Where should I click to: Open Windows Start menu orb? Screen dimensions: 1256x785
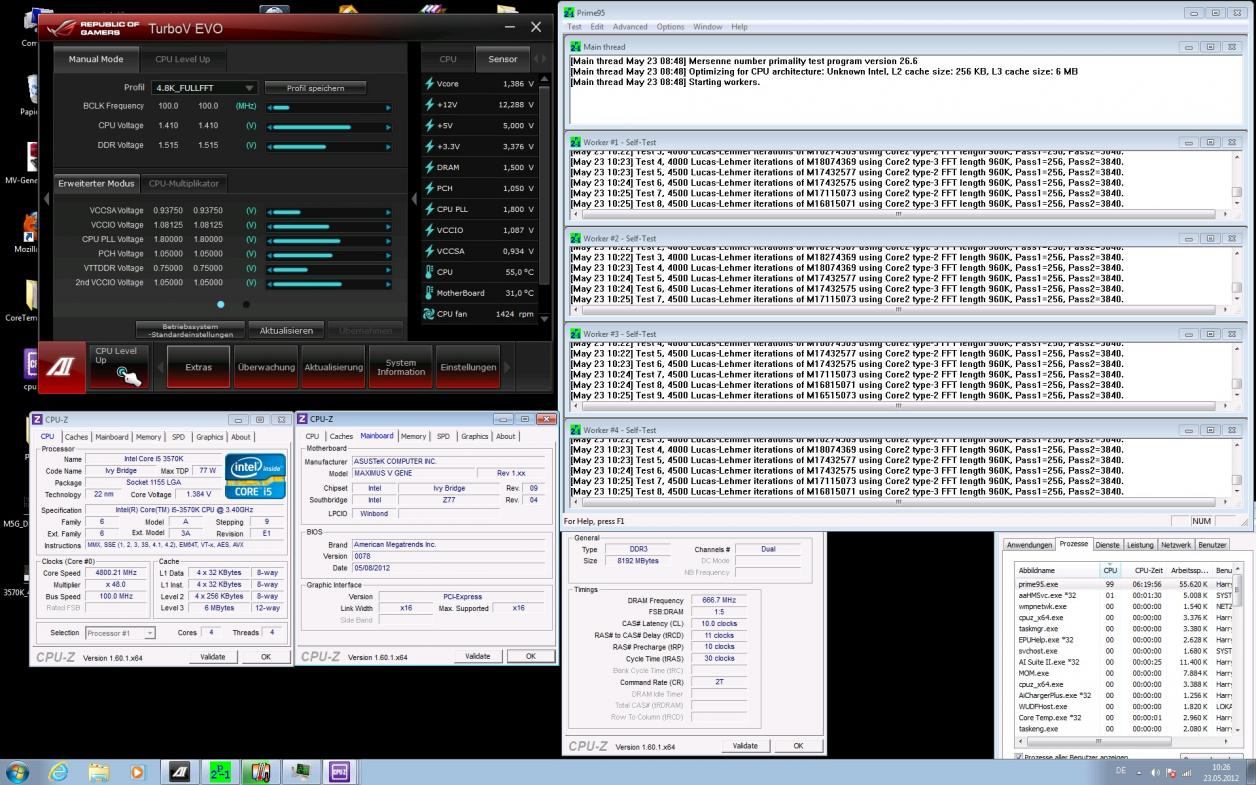18,772
